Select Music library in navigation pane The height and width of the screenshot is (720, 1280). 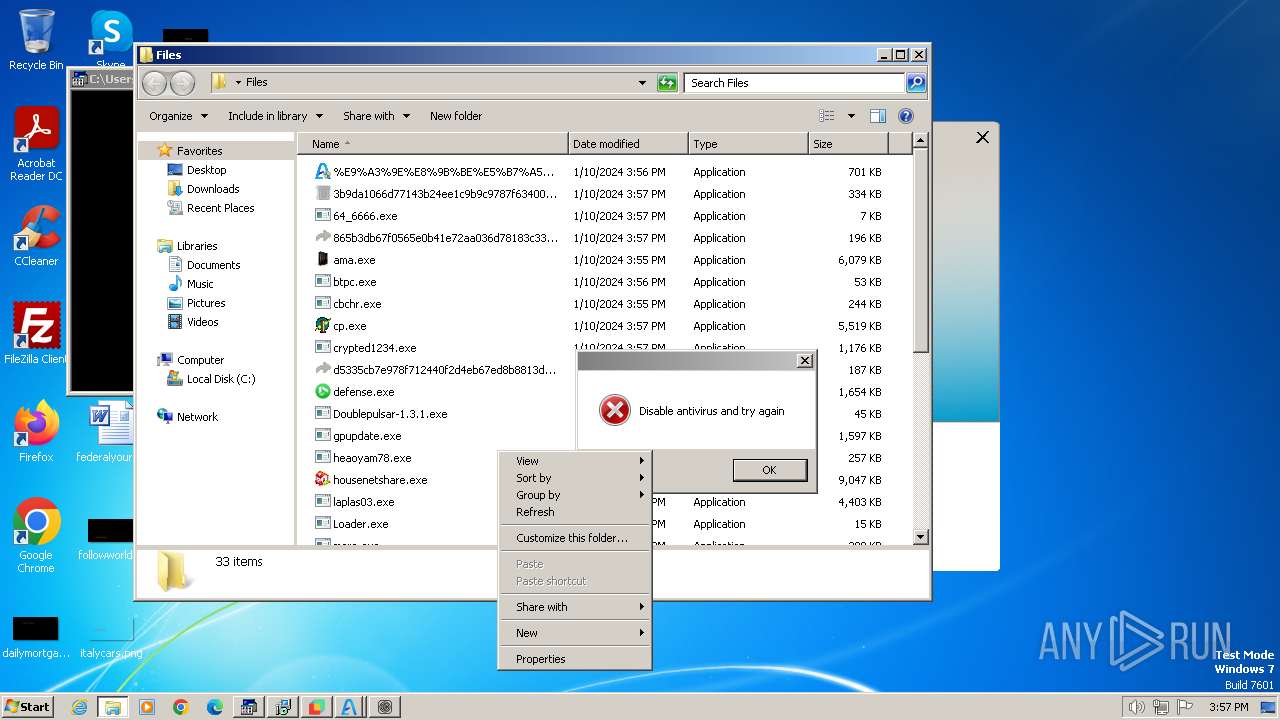pos(200,284)
